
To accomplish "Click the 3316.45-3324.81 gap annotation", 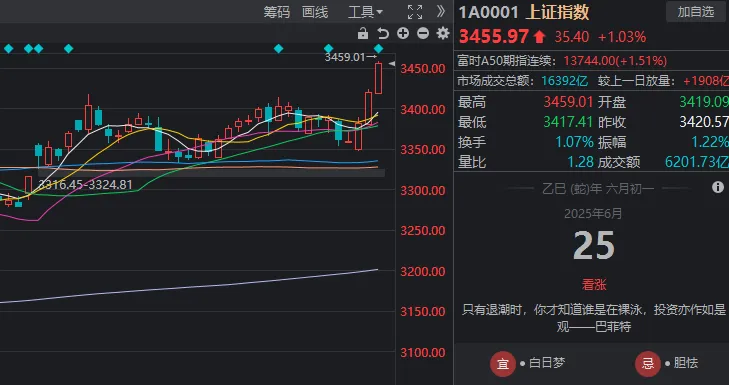I will point(85,185).
